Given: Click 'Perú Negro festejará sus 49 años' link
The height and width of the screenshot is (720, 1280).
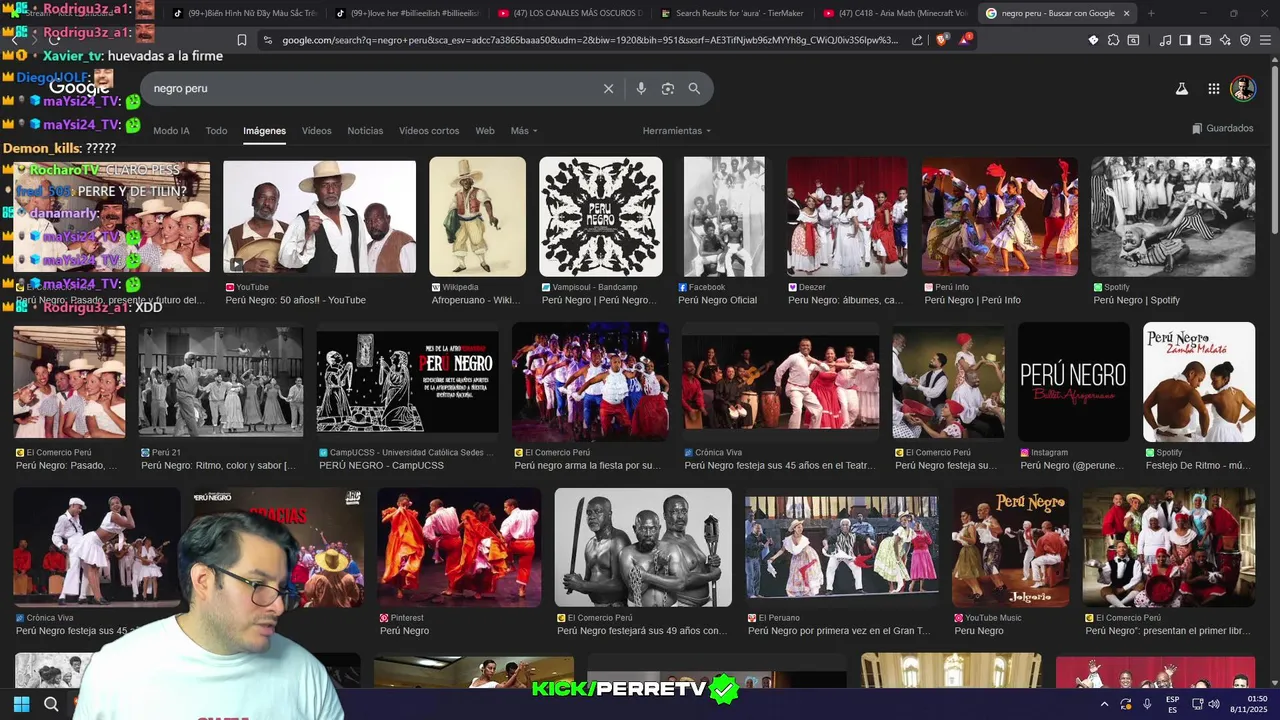Looking at the screenshot, I should [642, 631].
